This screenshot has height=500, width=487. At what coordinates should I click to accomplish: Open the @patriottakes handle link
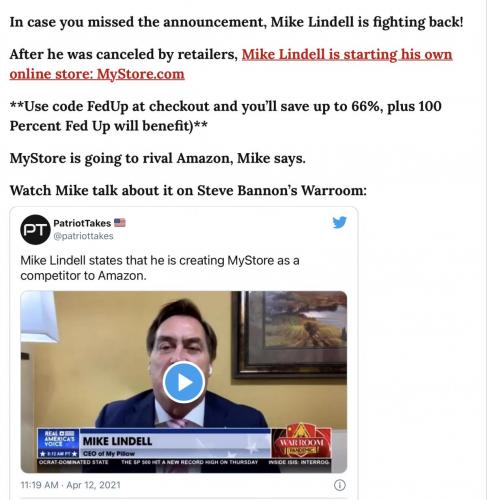coord(83,236)
